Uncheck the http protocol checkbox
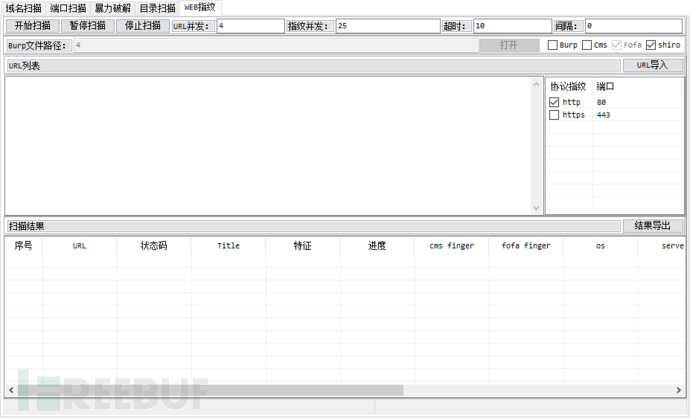The height and width of the screenshot is (418, 690). [554, 102]
